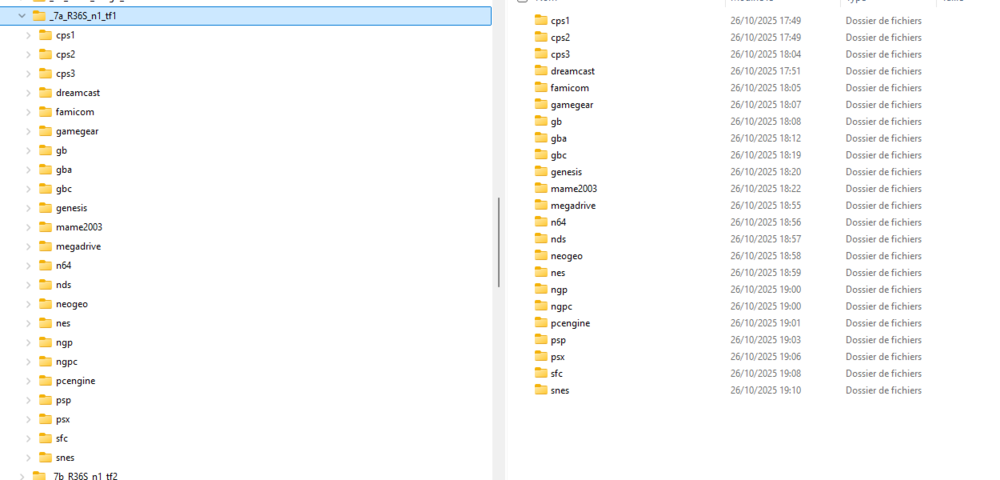
Task: Click gb folder icon in file list
Action: point(541,121)
